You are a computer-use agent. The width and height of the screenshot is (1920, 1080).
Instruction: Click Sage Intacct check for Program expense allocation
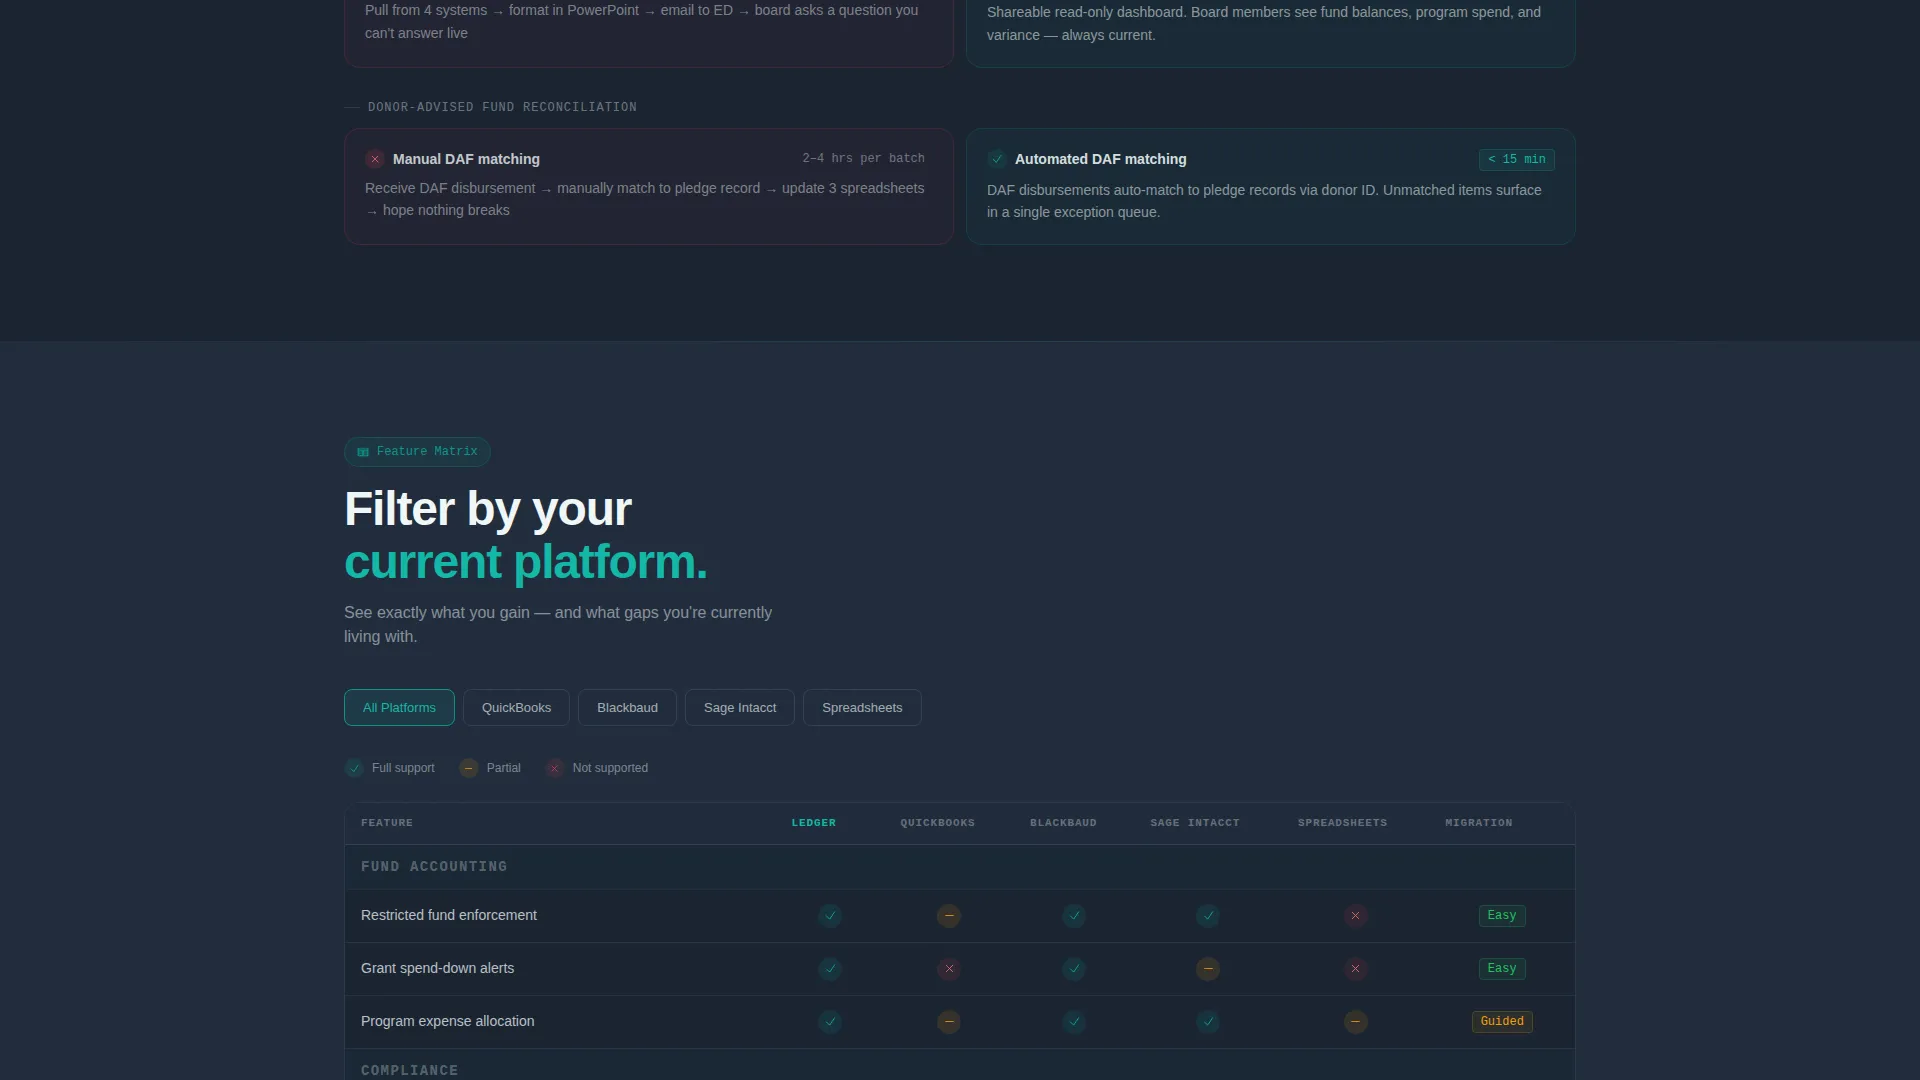click(1208, 1022)
